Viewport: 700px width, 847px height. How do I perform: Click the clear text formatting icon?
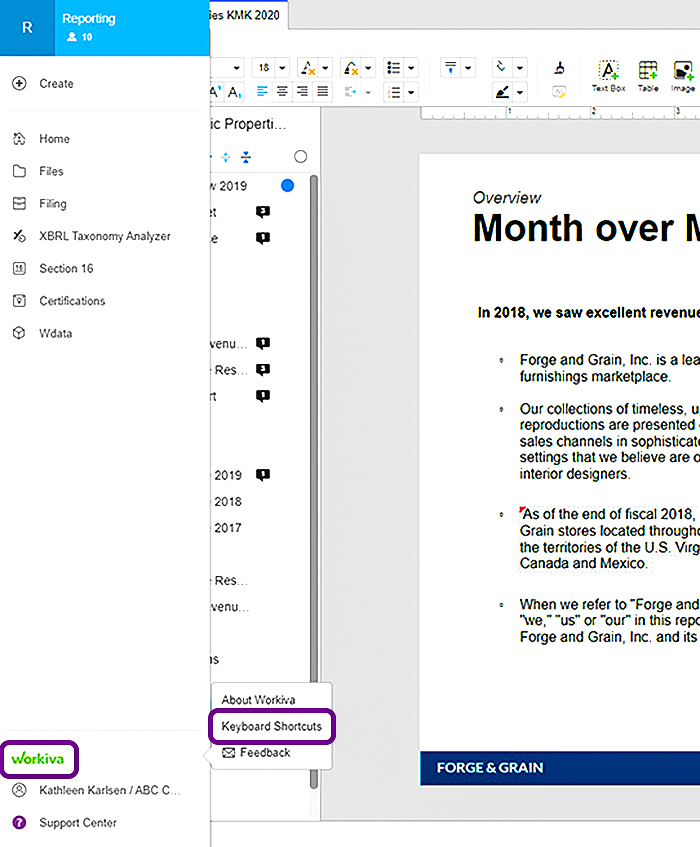308,68
